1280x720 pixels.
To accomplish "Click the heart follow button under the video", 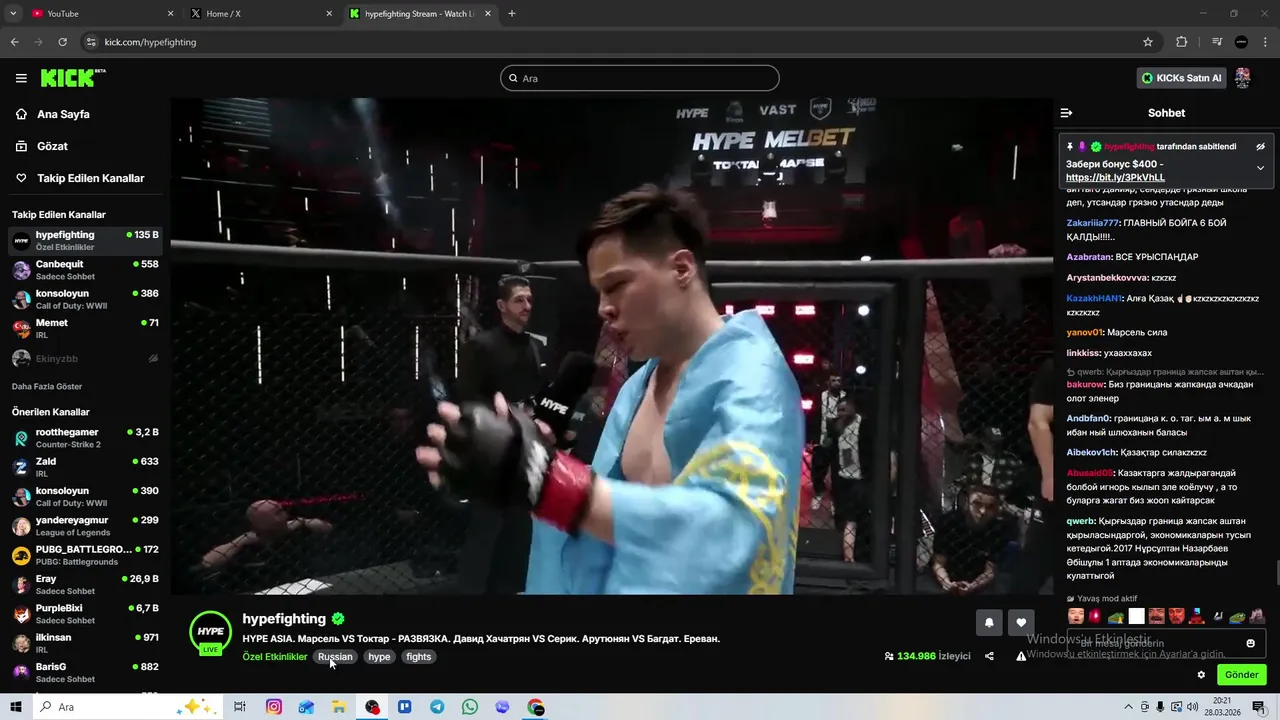I will click(x=1021, y=622).
